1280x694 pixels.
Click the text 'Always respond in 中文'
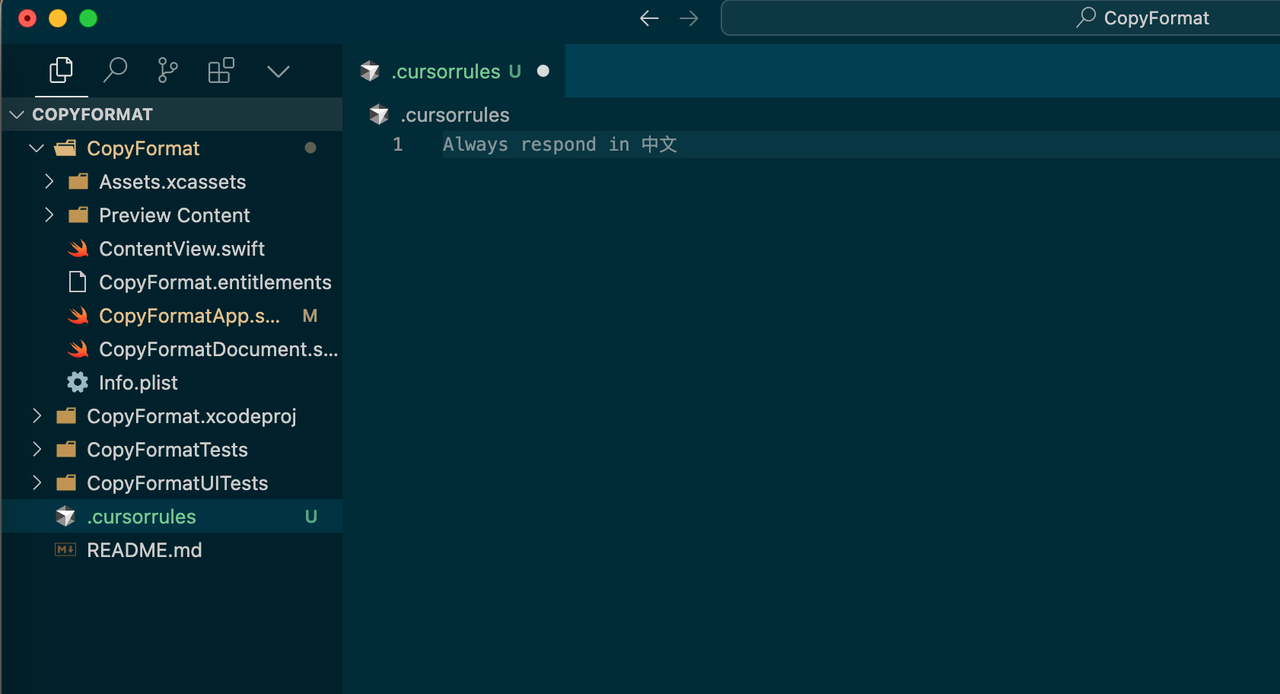point(560,145)
